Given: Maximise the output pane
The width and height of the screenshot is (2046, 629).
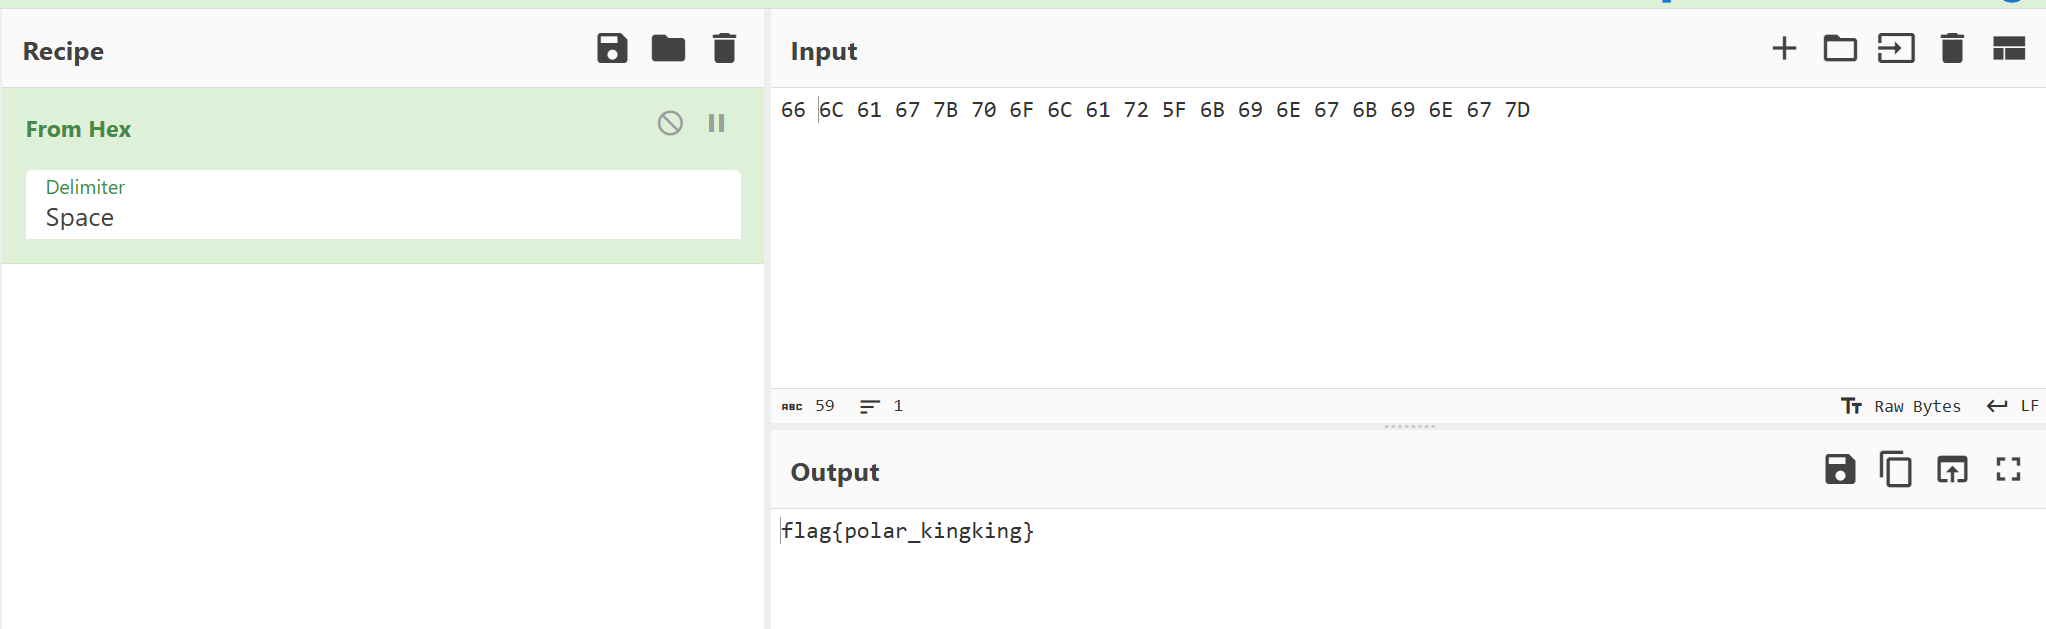Looking at the screenshot, I should [2008, 469].
